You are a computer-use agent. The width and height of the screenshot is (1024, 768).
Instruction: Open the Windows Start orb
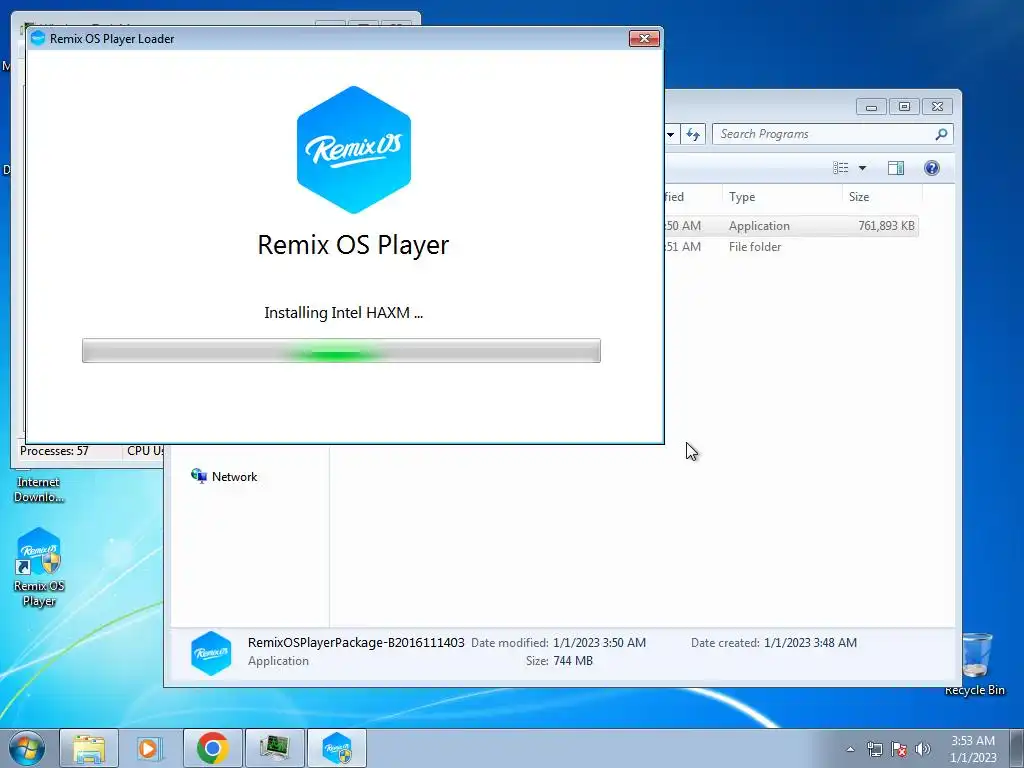click(27, 748)
